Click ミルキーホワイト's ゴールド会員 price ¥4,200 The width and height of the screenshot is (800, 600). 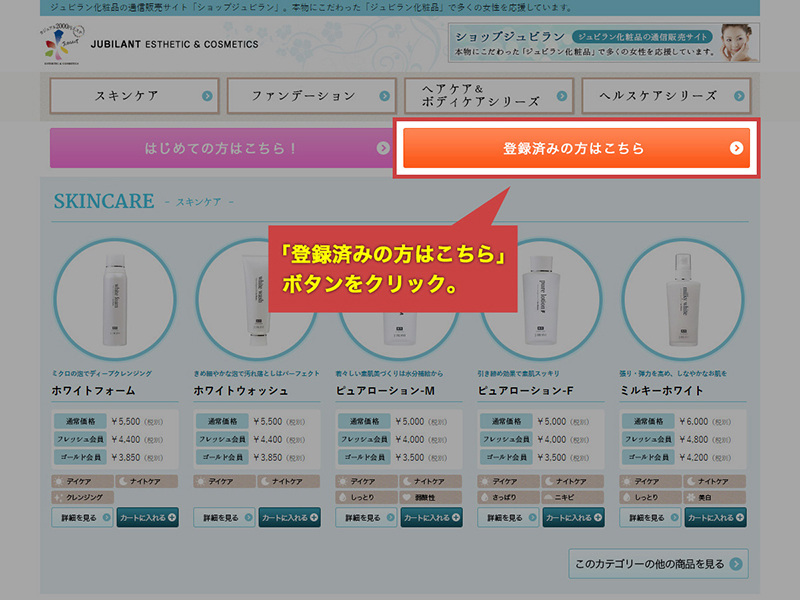tap(677, 457)
